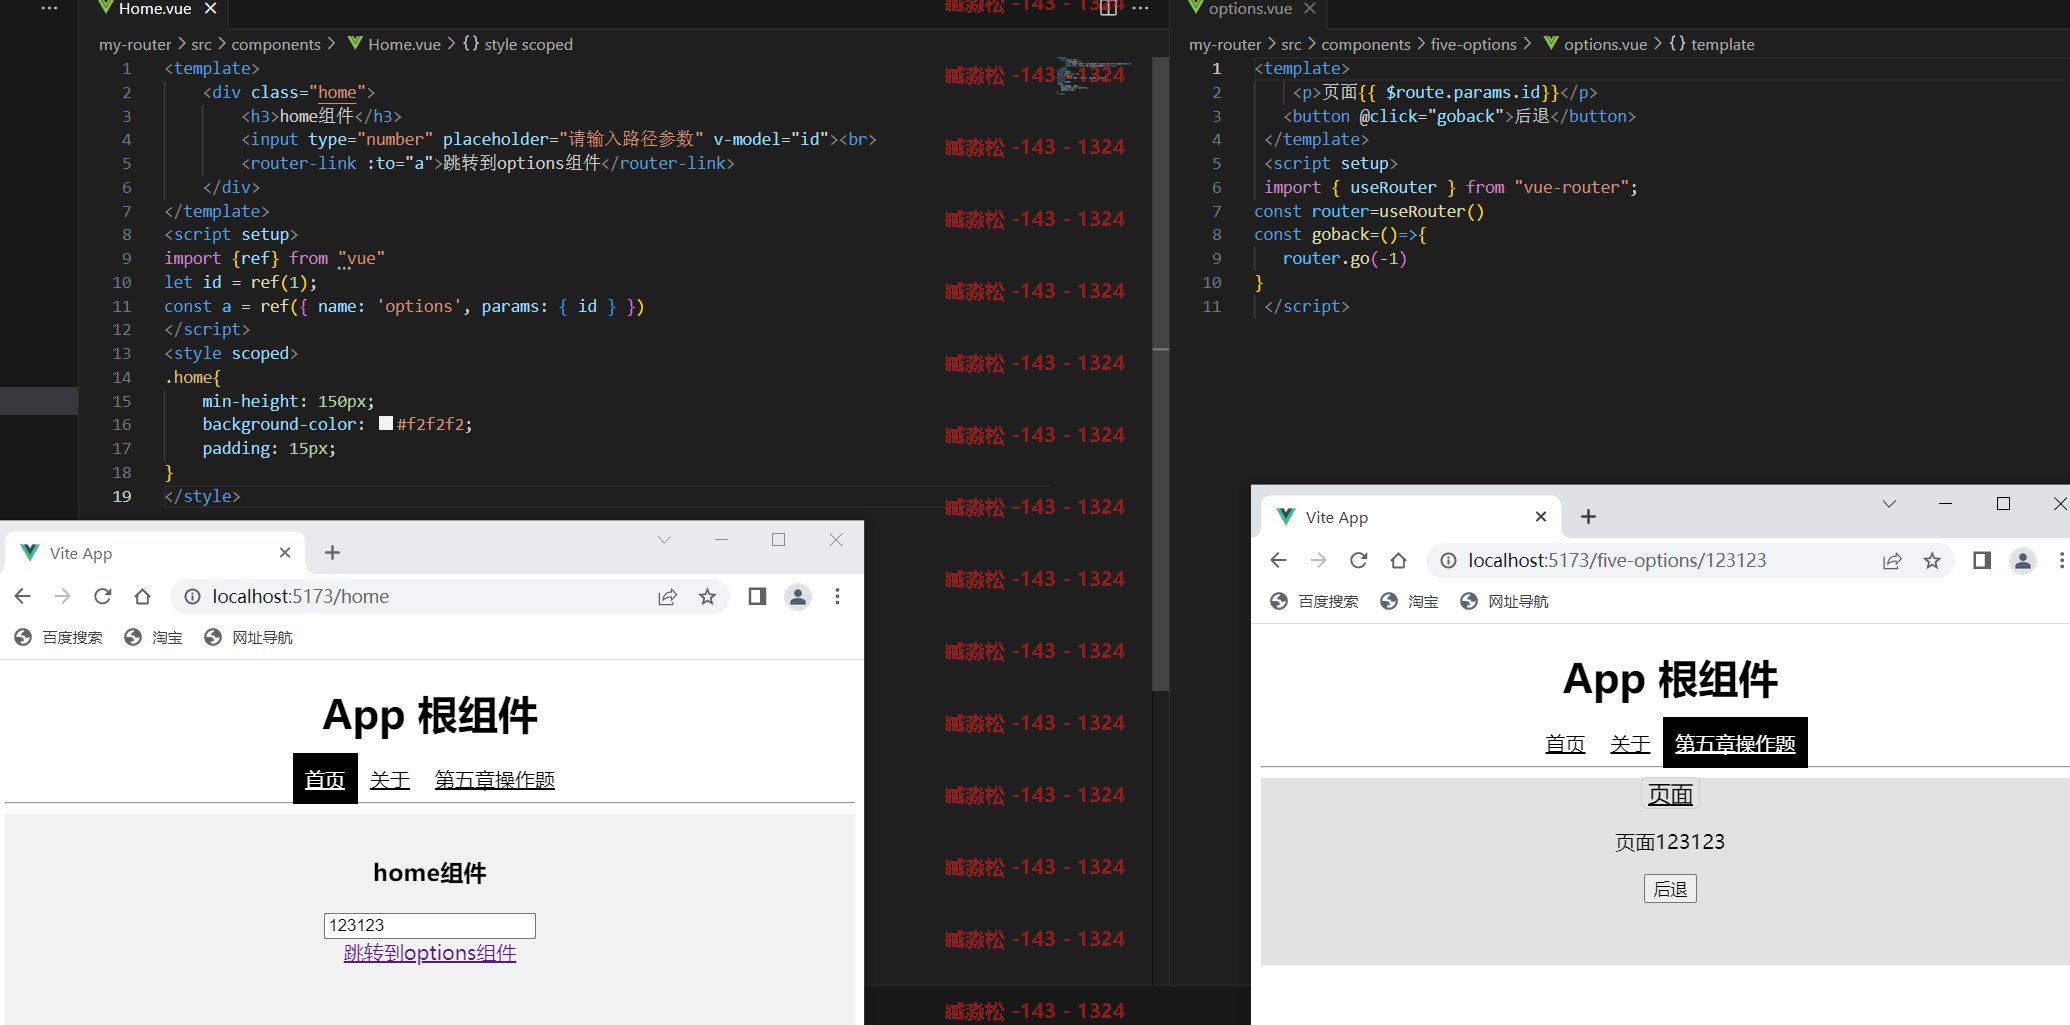Open the home page icon in the left browser
Viewport: 2070px width, 1025px height.
(x=143, y=597)
